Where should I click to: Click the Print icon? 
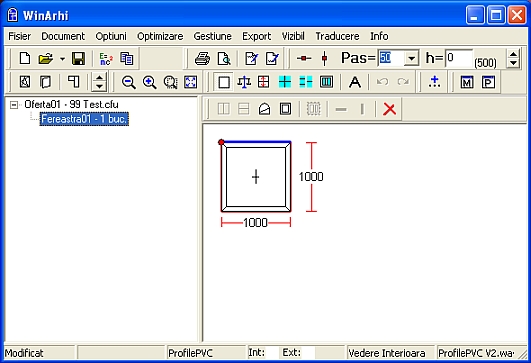(x=203, y=59)
